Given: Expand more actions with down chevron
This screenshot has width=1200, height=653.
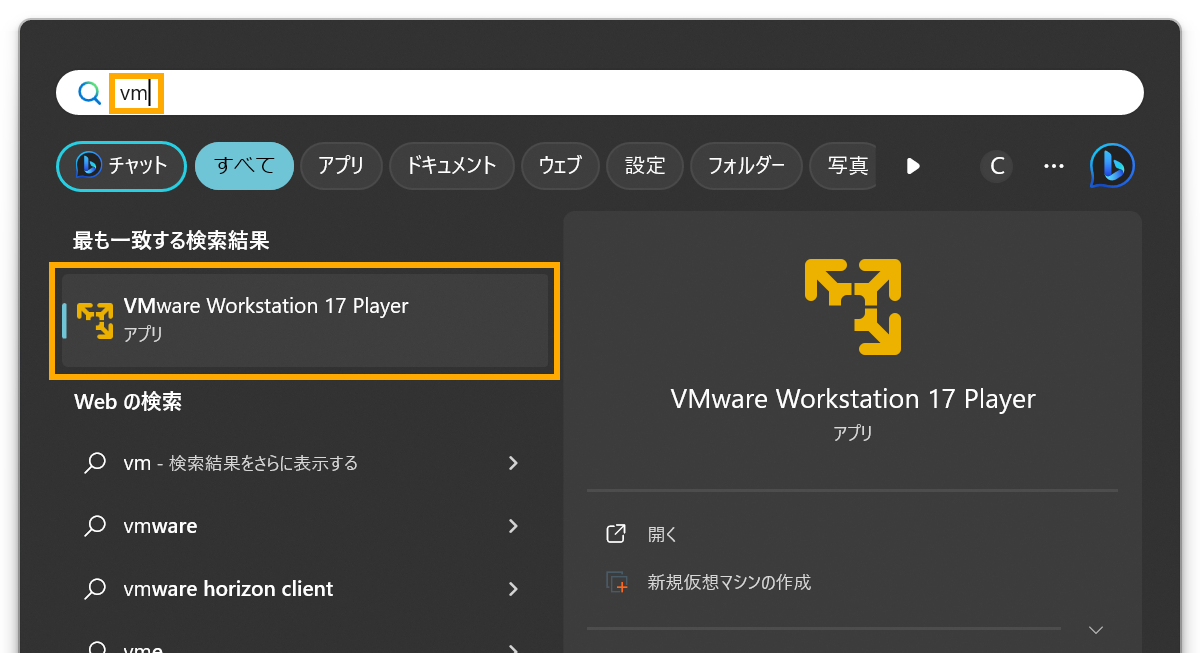Looking at the screenshot, I should [1096, 630].
